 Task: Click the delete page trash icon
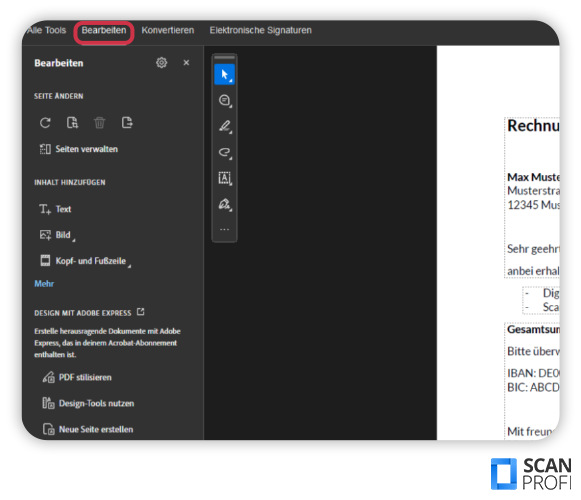pos(99,123)
